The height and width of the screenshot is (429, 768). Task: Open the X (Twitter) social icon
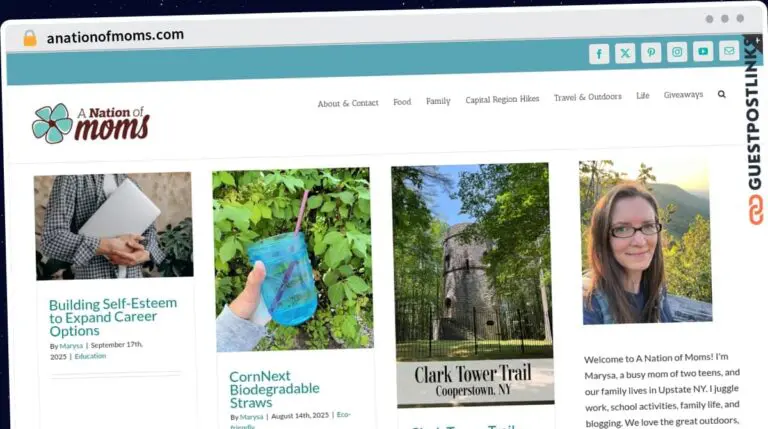click(625, 54)
